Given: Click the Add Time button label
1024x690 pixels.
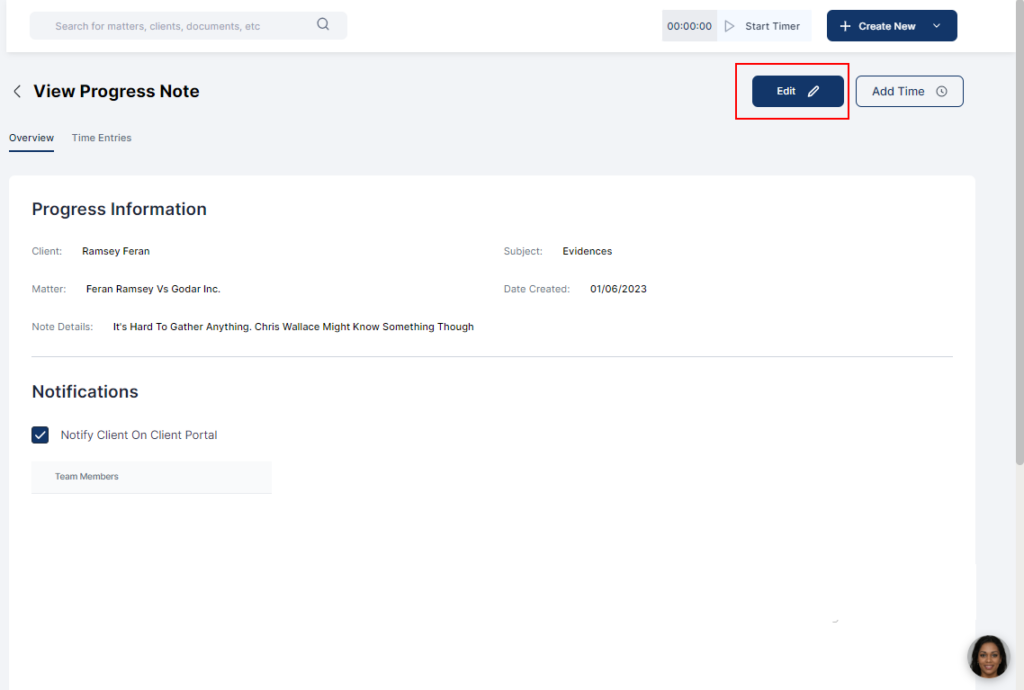Looking at the screenshot, I should click(898, 91).
